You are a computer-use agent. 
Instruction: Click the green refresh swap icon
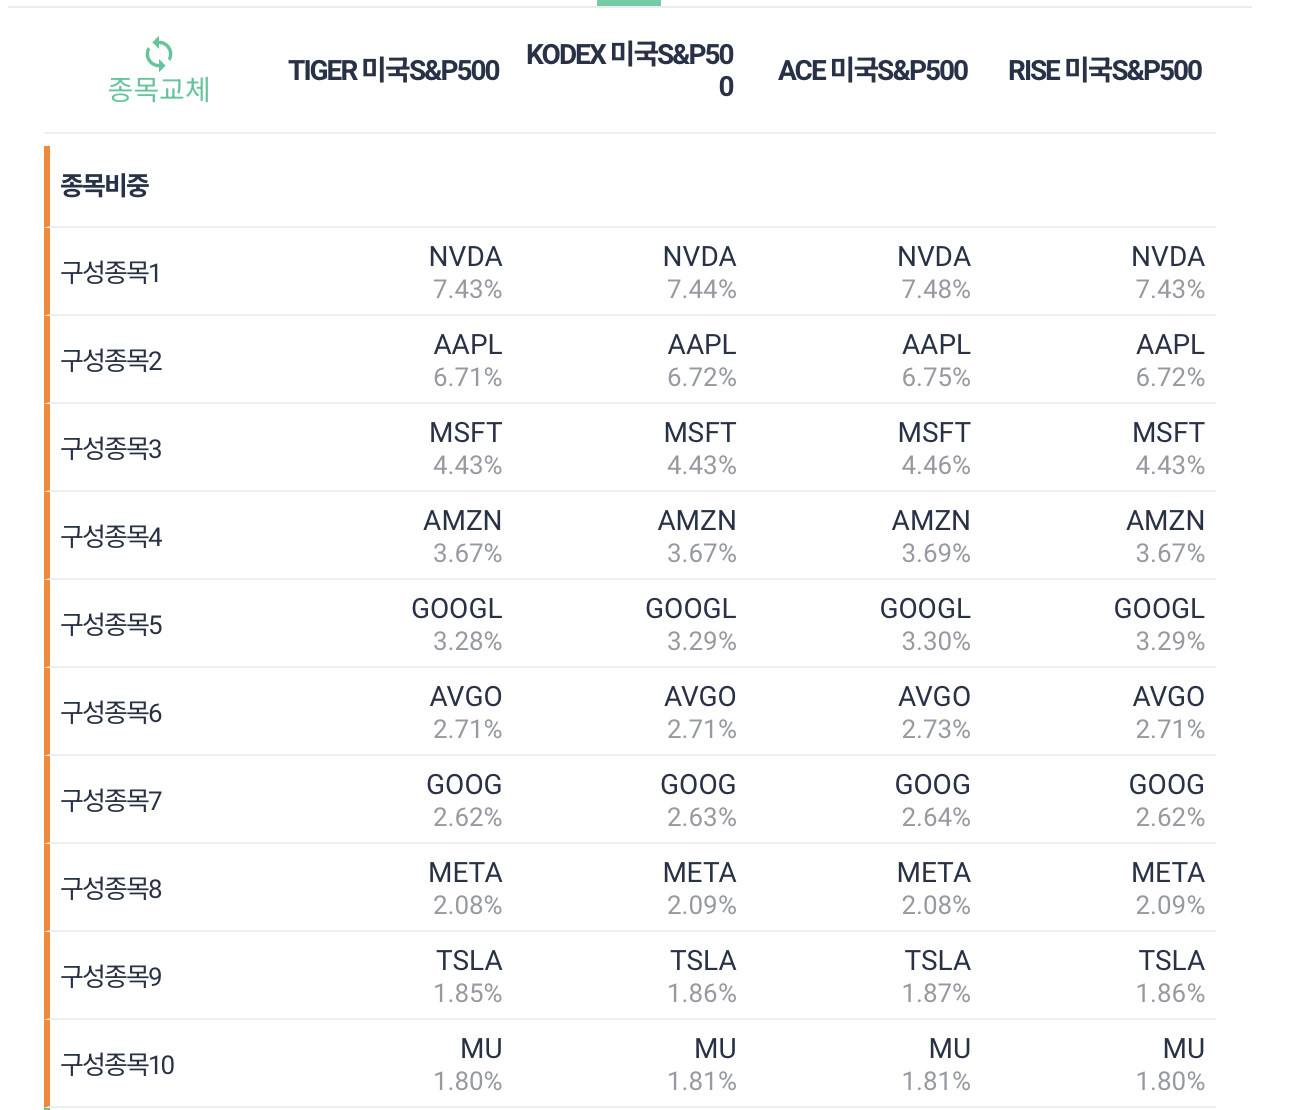(159, 53)
